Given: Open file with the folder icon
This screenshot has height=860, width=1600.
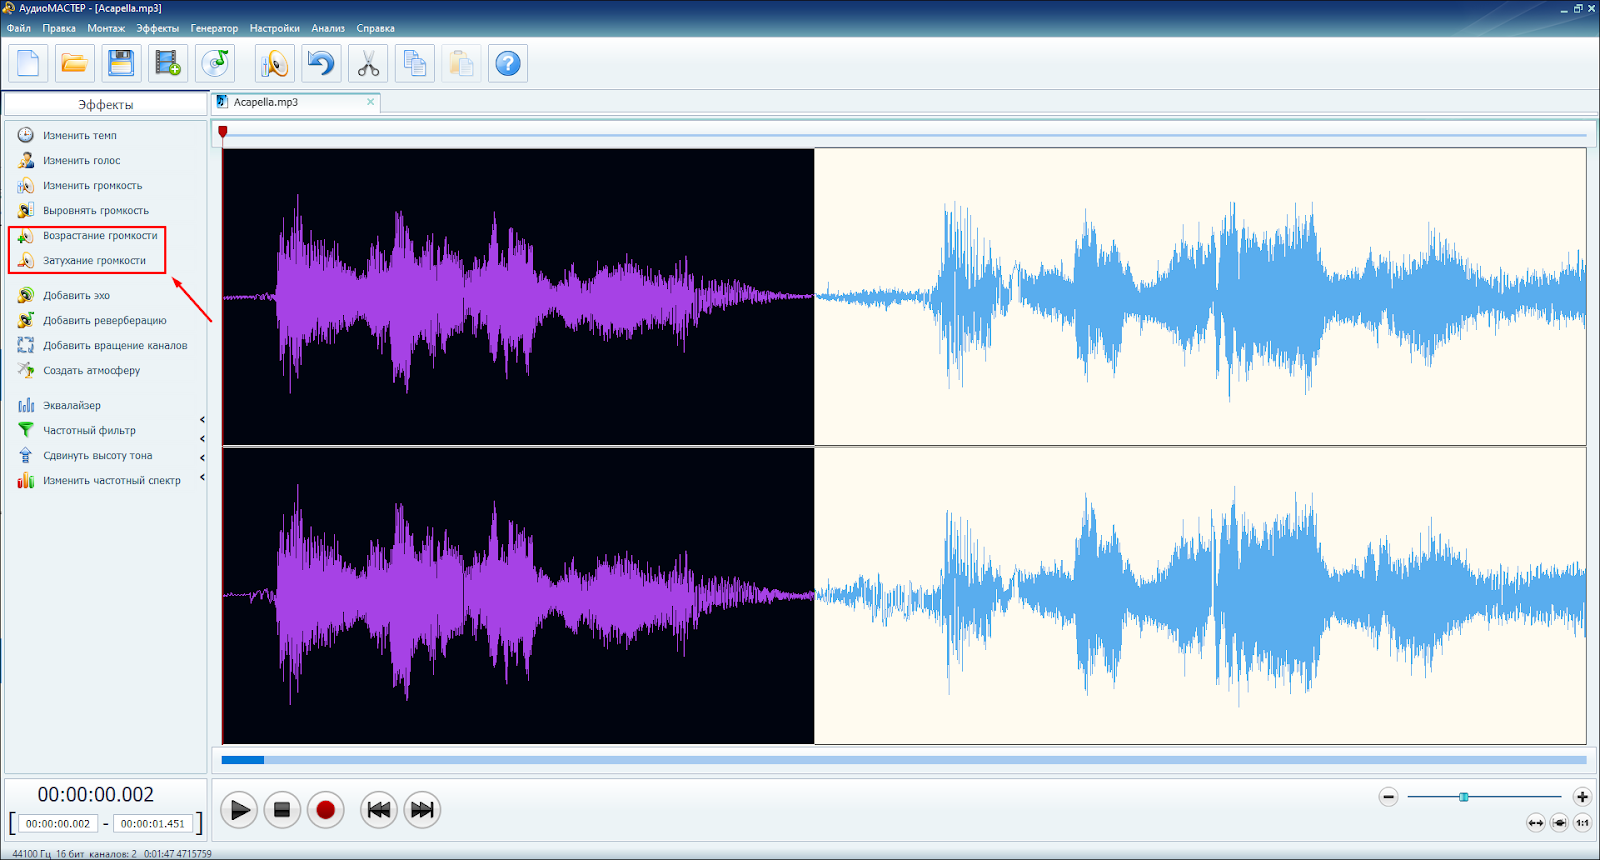Looking at the screenshot, I should pyautogui.click(x=74, y=64).
